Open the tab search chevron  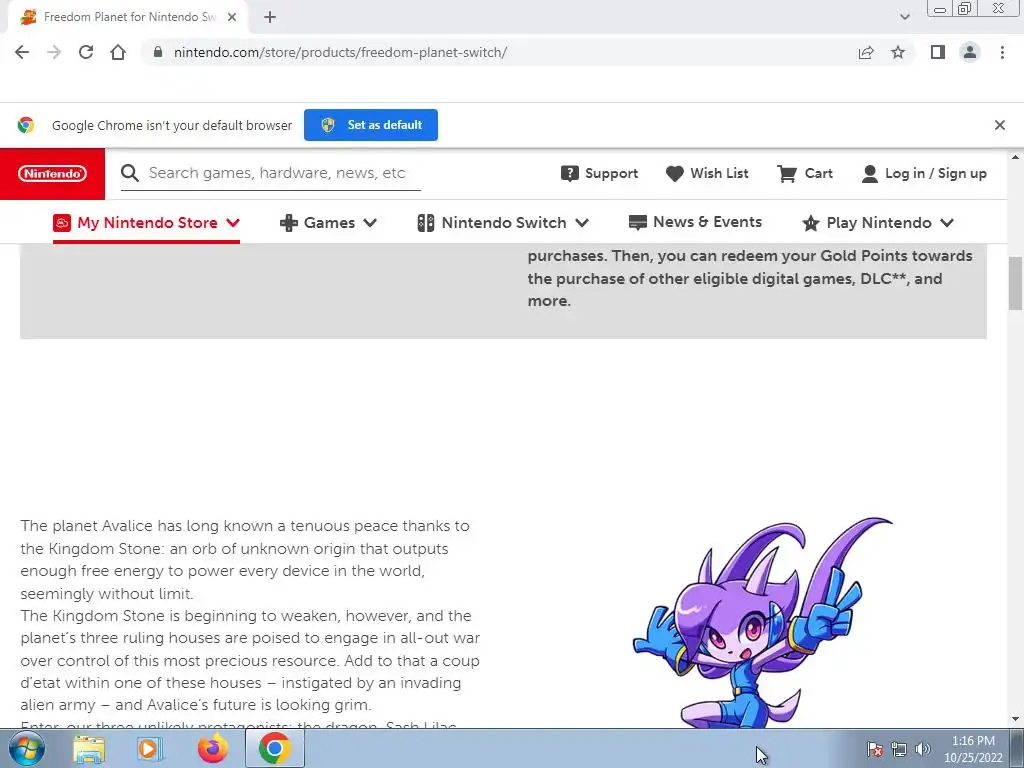(x=904, y=17)
